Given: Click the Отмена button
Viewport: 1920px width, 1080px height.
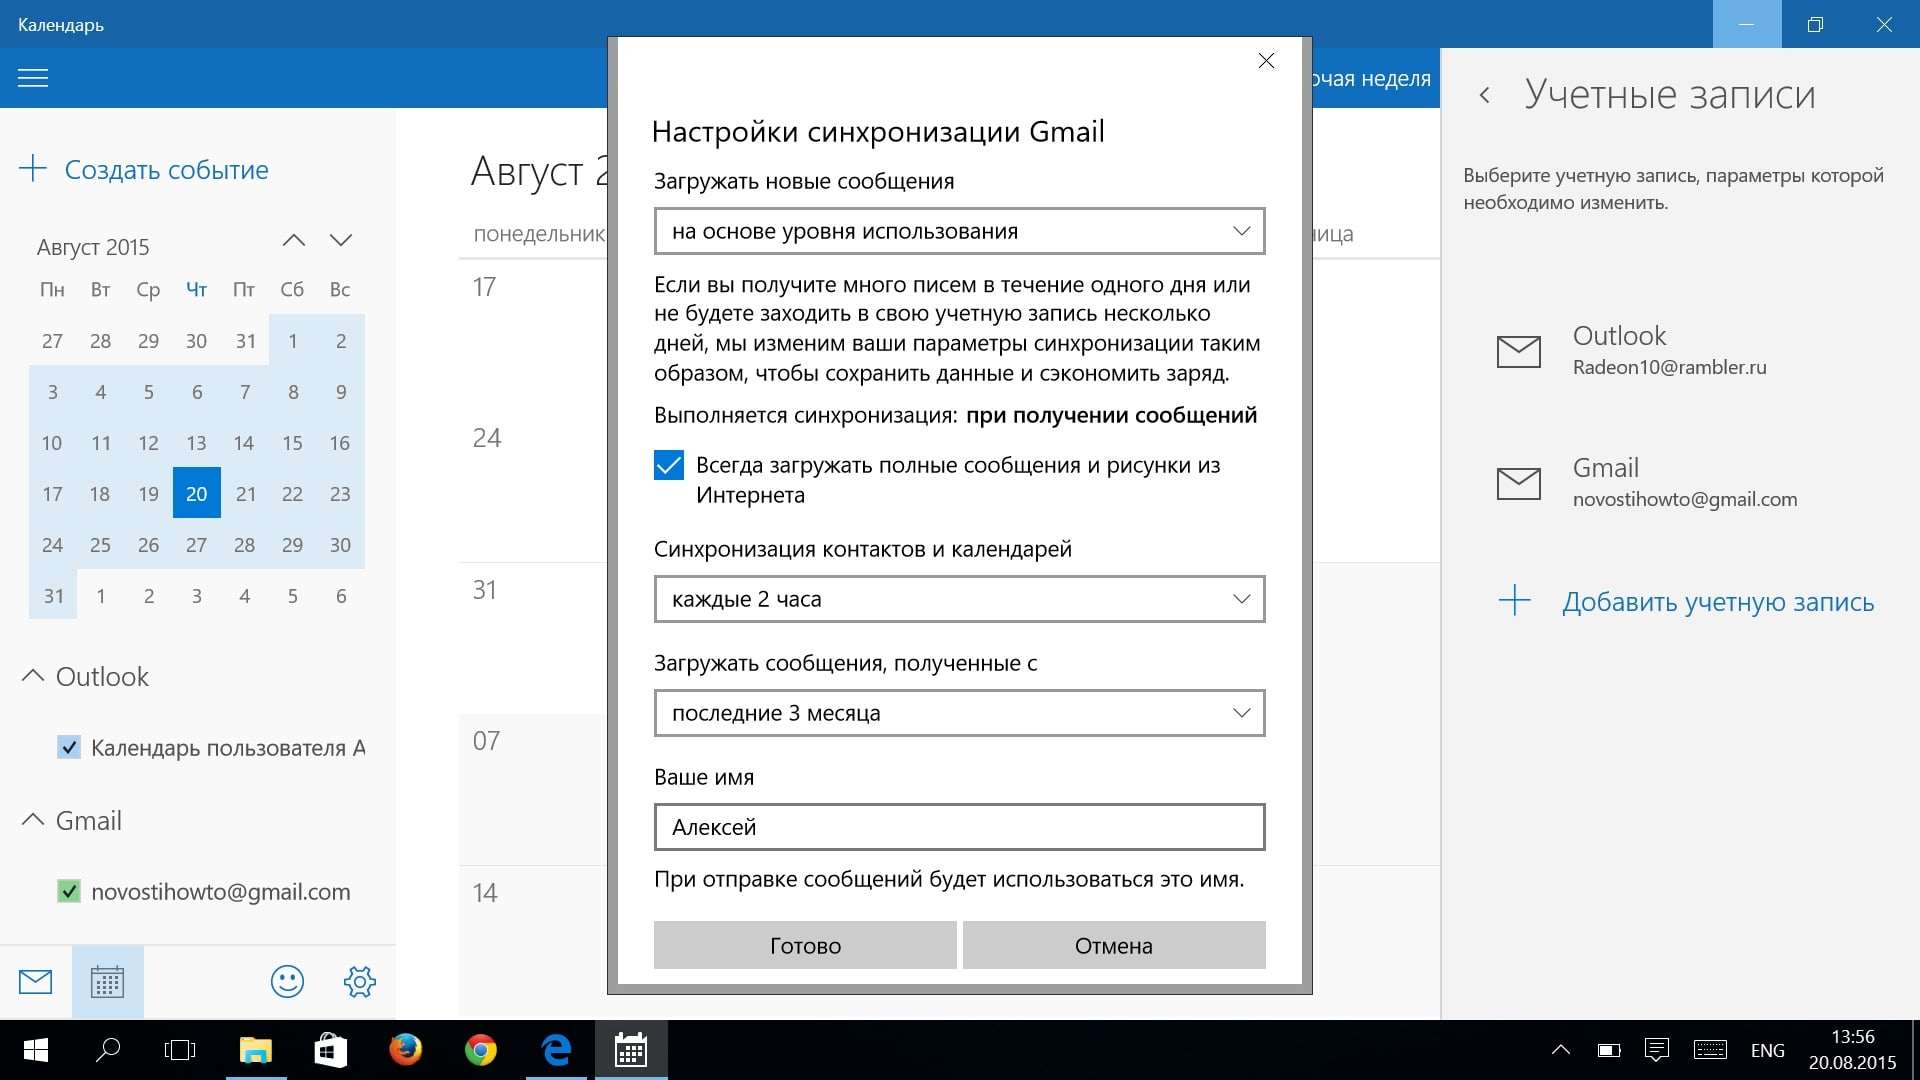Looking at the screenshot, I should coord(1113,945).
